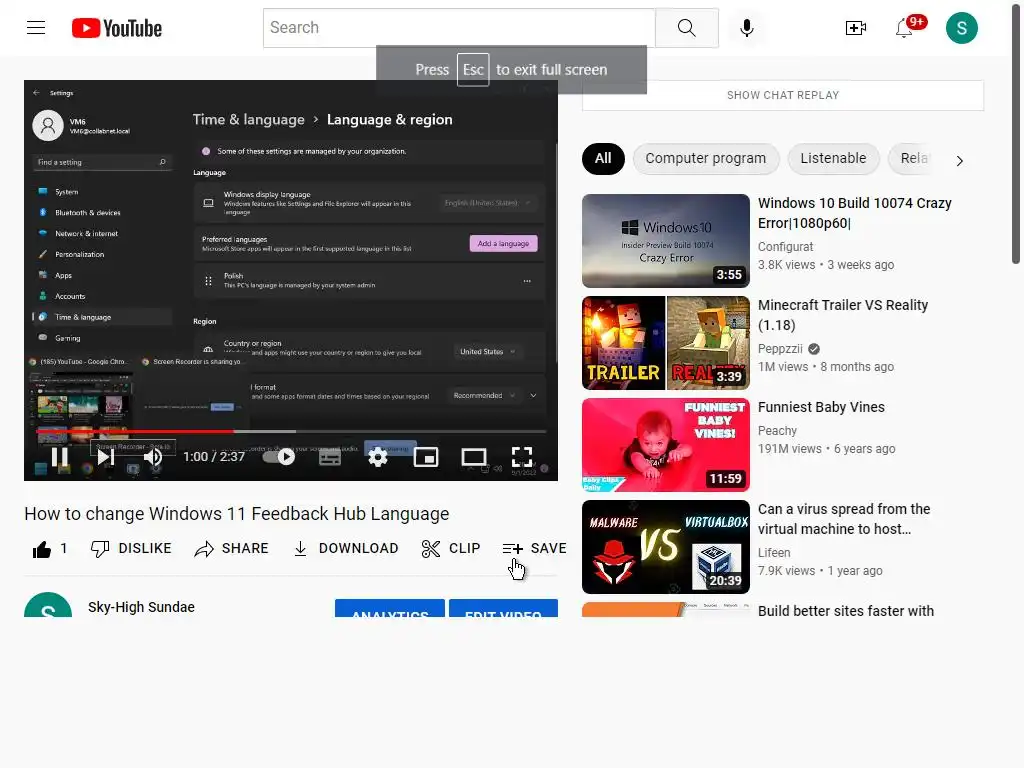Image resolution: width=1024 pixels, height=768 pixels.
Task: Share the video
Action: click(232, 549)
